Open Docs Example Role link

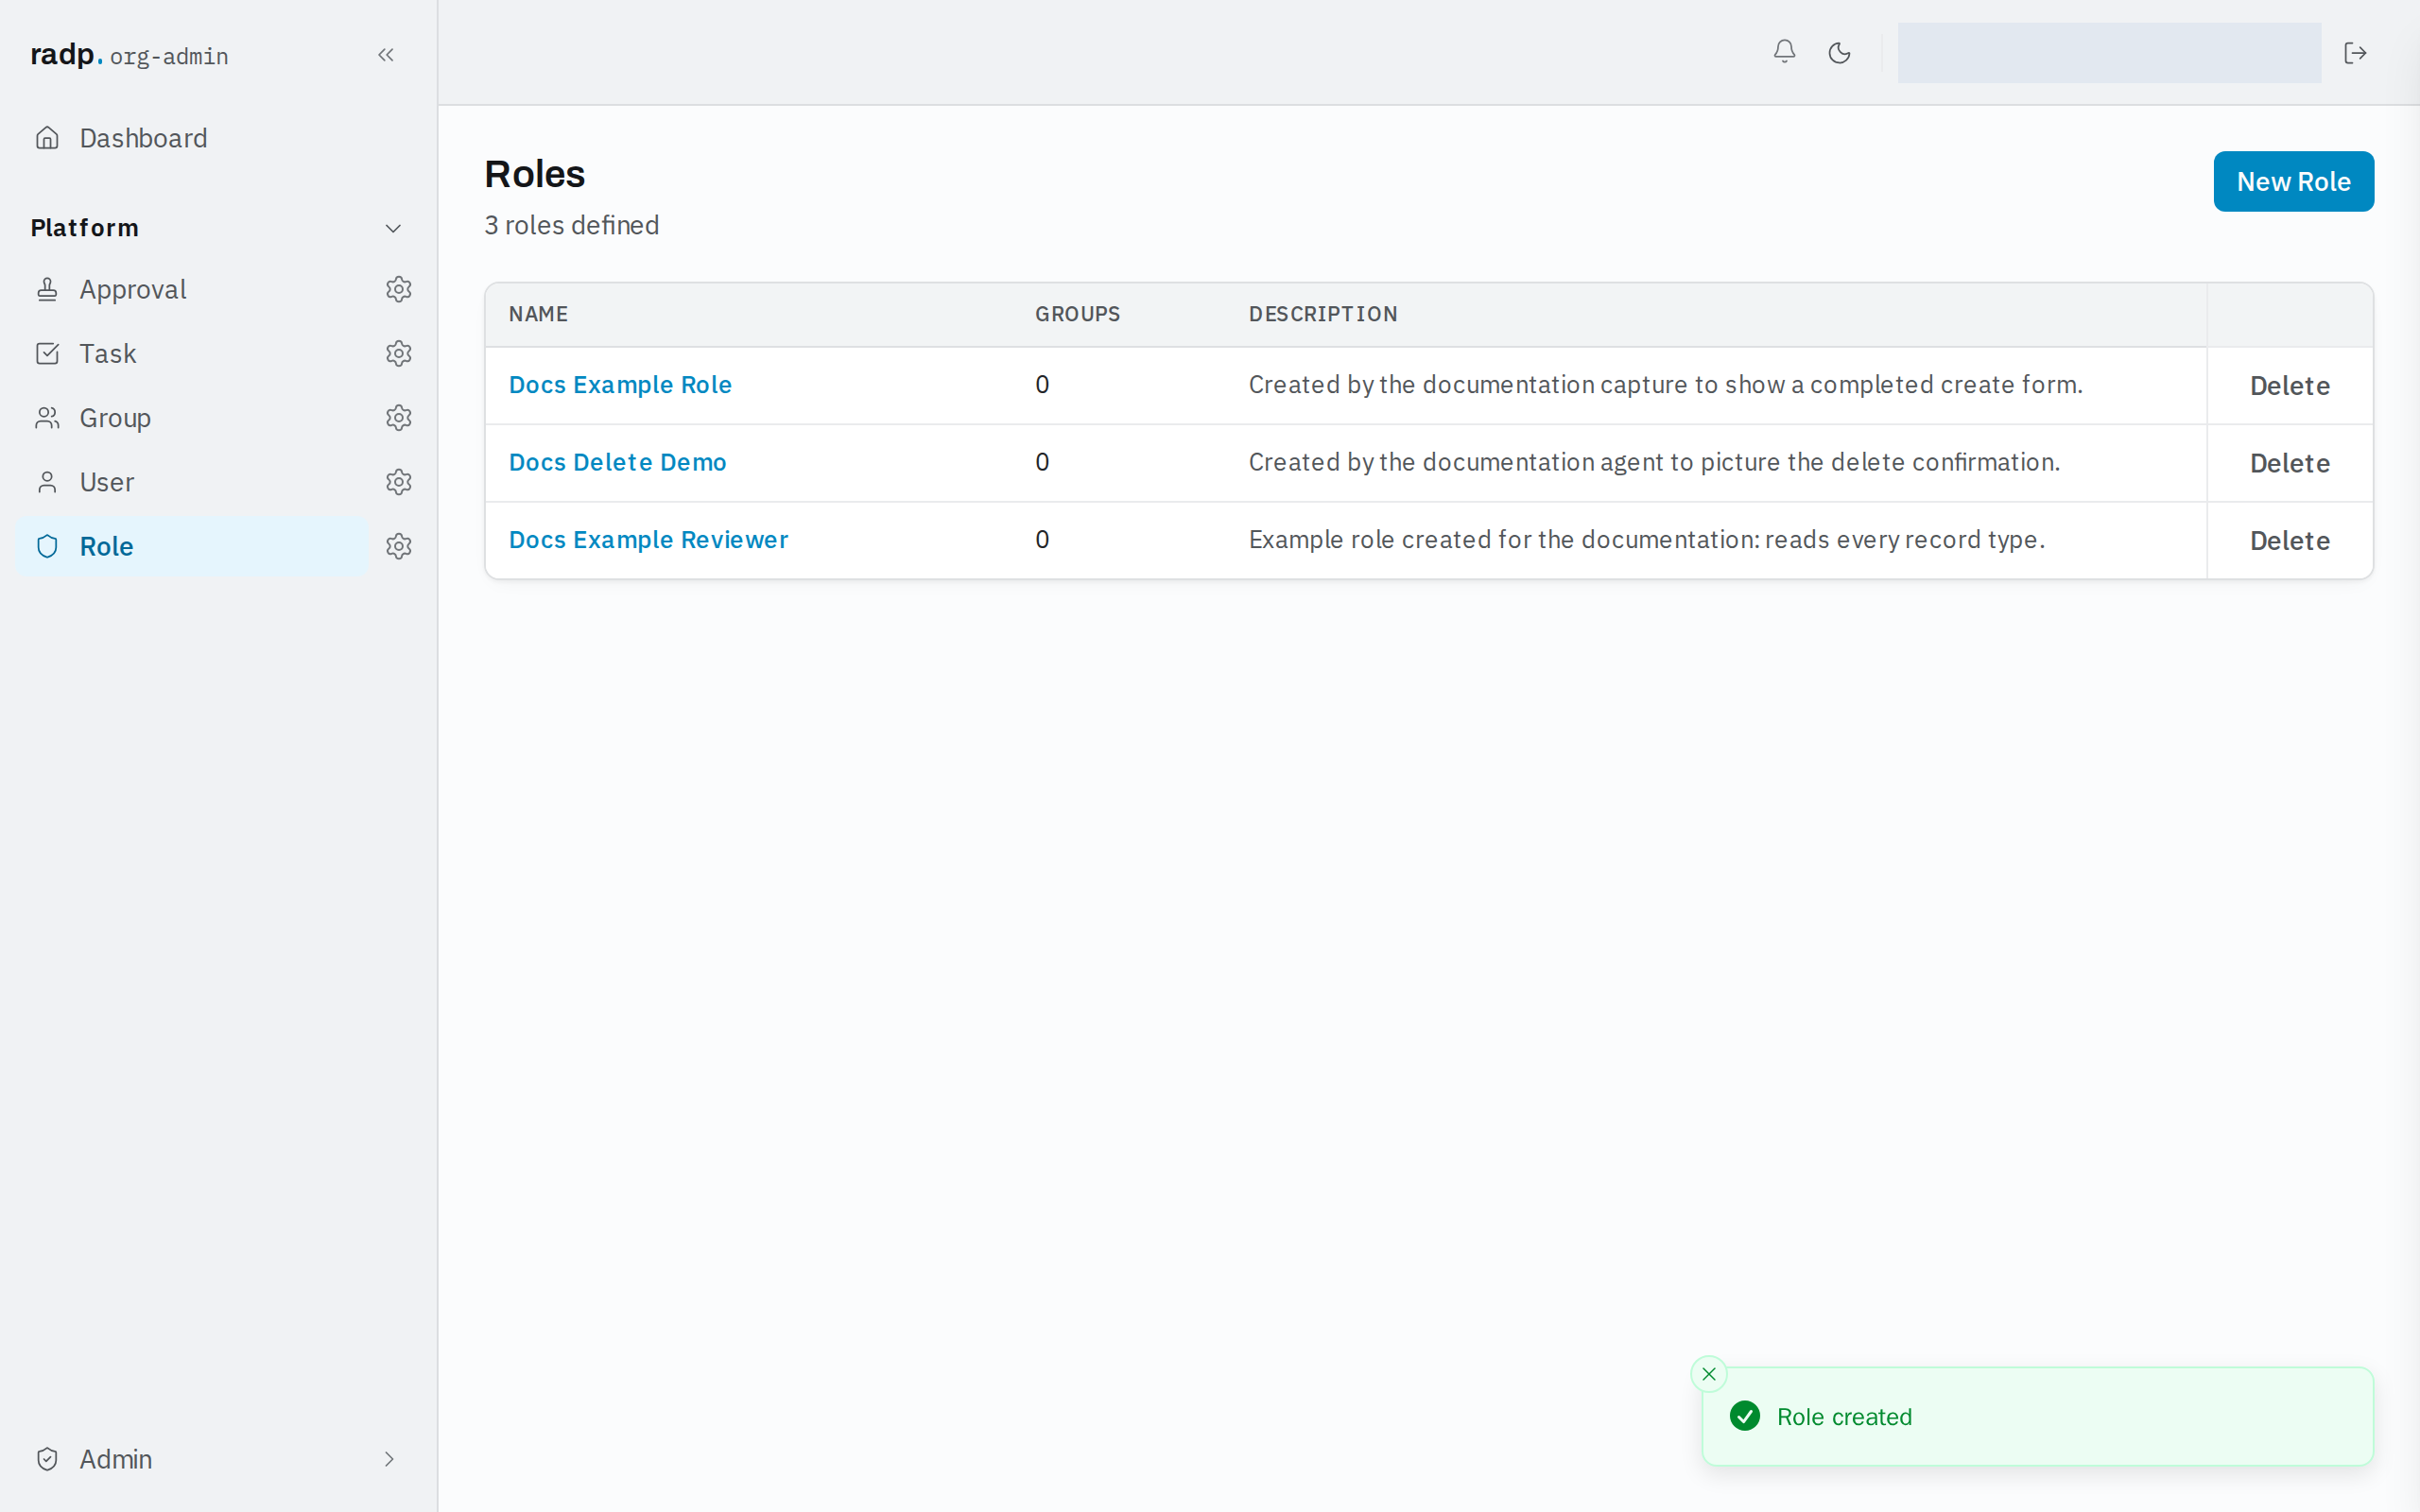pyautogui.click(x=620, y=385)
